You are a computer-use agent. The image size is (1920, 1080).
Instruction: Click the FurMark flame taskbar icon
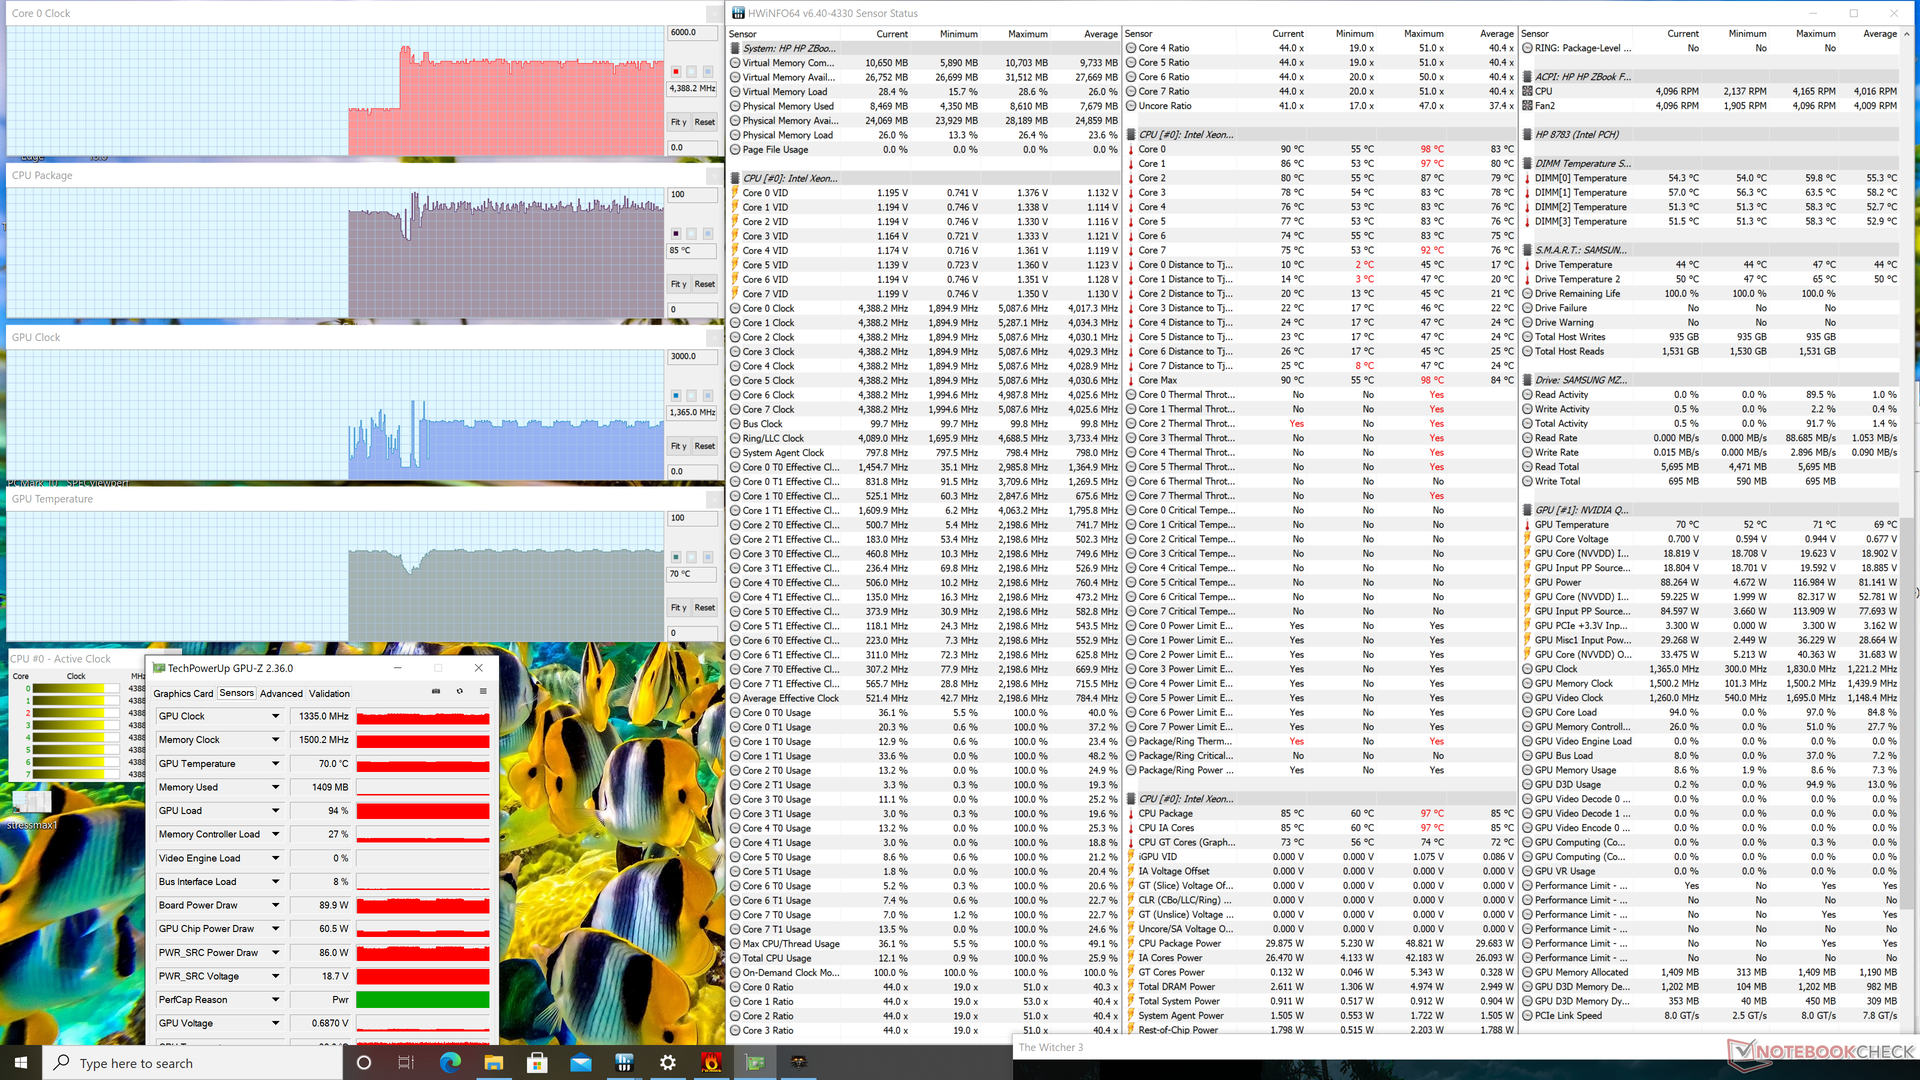point(711,1062)
